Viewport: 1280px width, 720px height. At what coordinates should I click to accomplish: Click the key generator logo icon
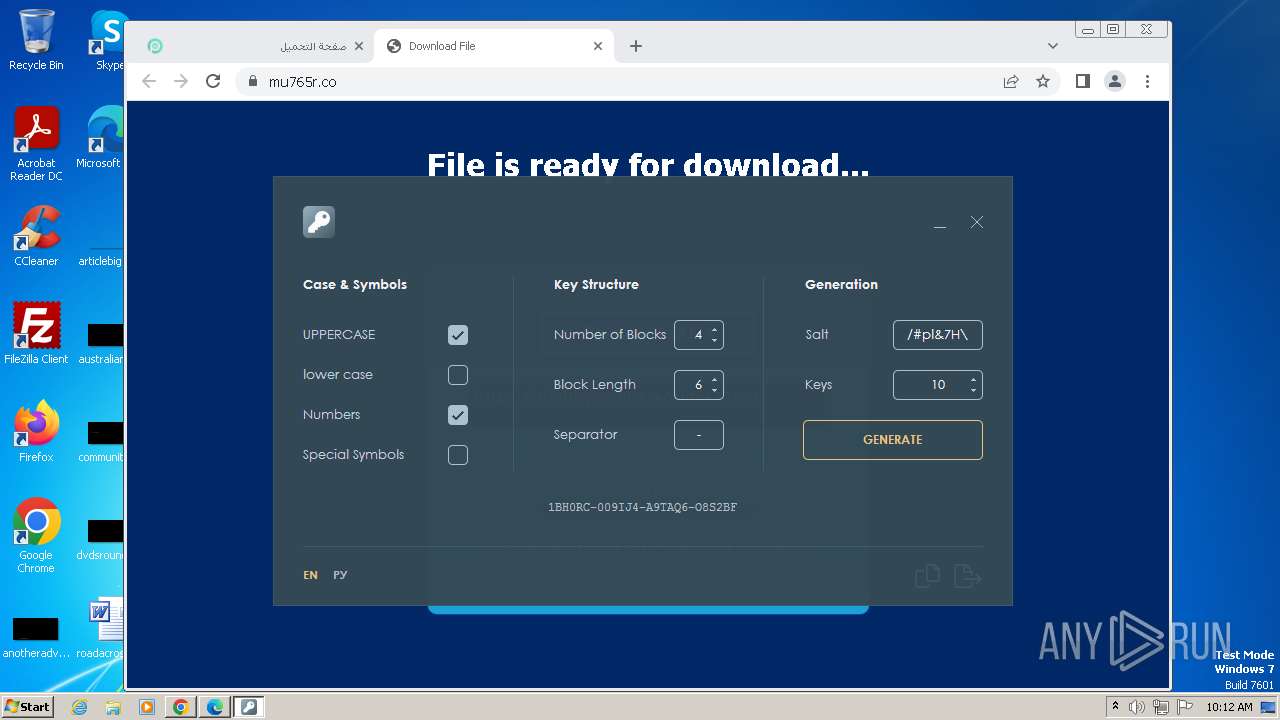[319, 222]
